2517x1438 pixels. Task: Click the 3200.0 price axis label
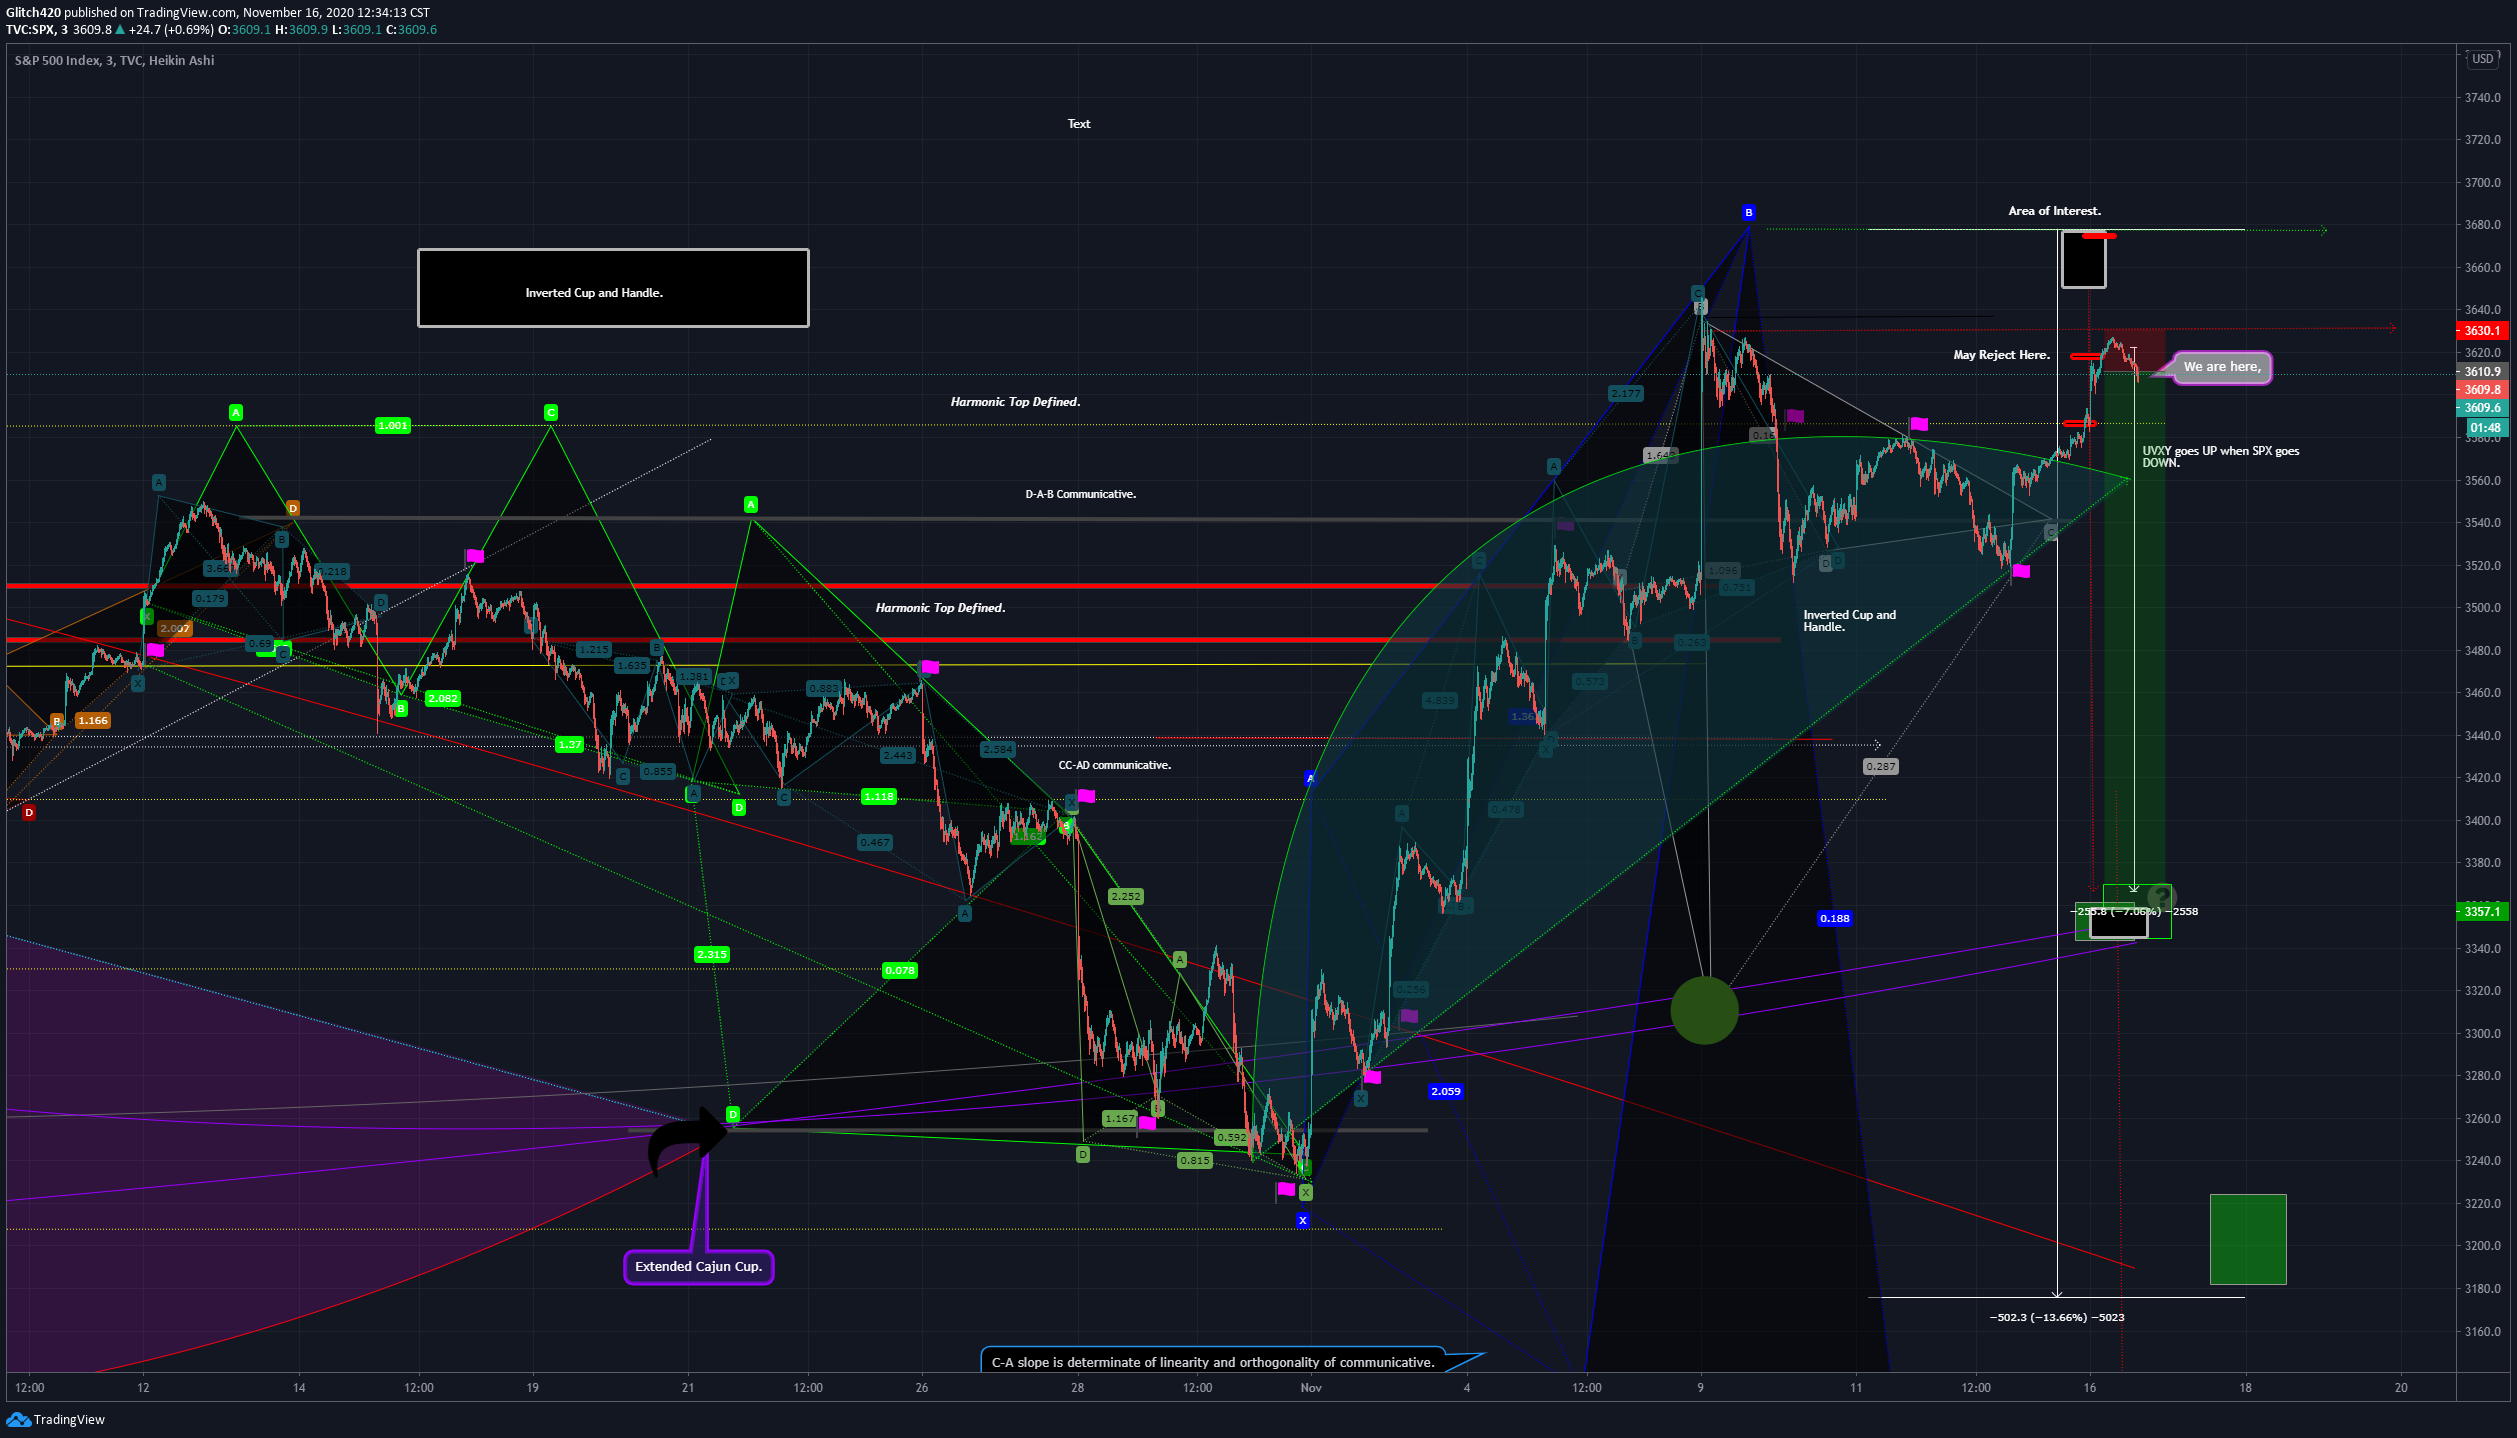[x=2482, y=1246]
